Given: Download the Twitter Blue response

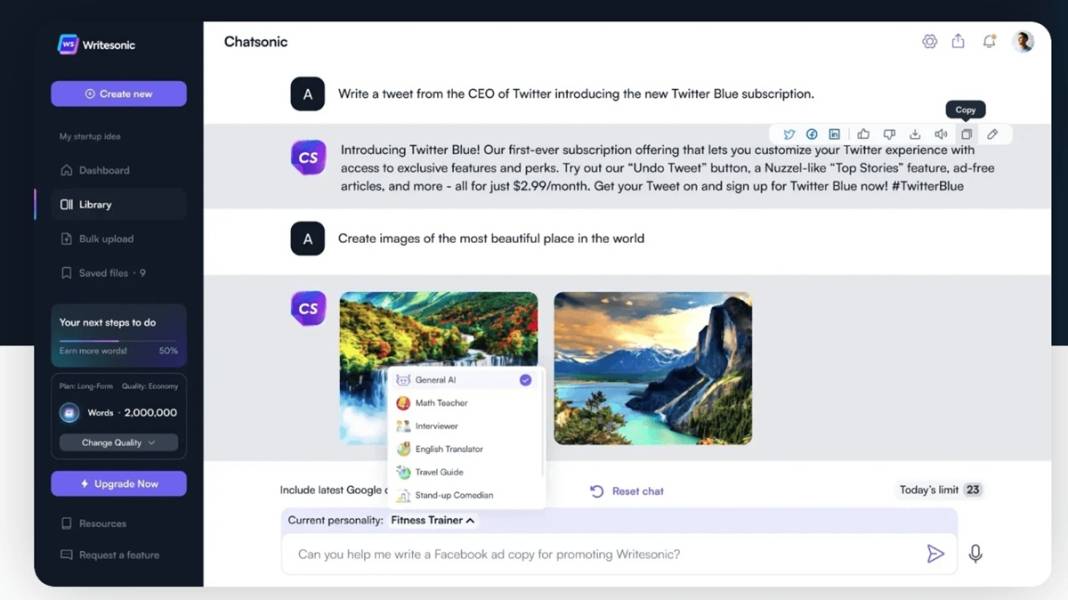Looking at the screenshot, I should pyautogui.click(x=915, y=134).
